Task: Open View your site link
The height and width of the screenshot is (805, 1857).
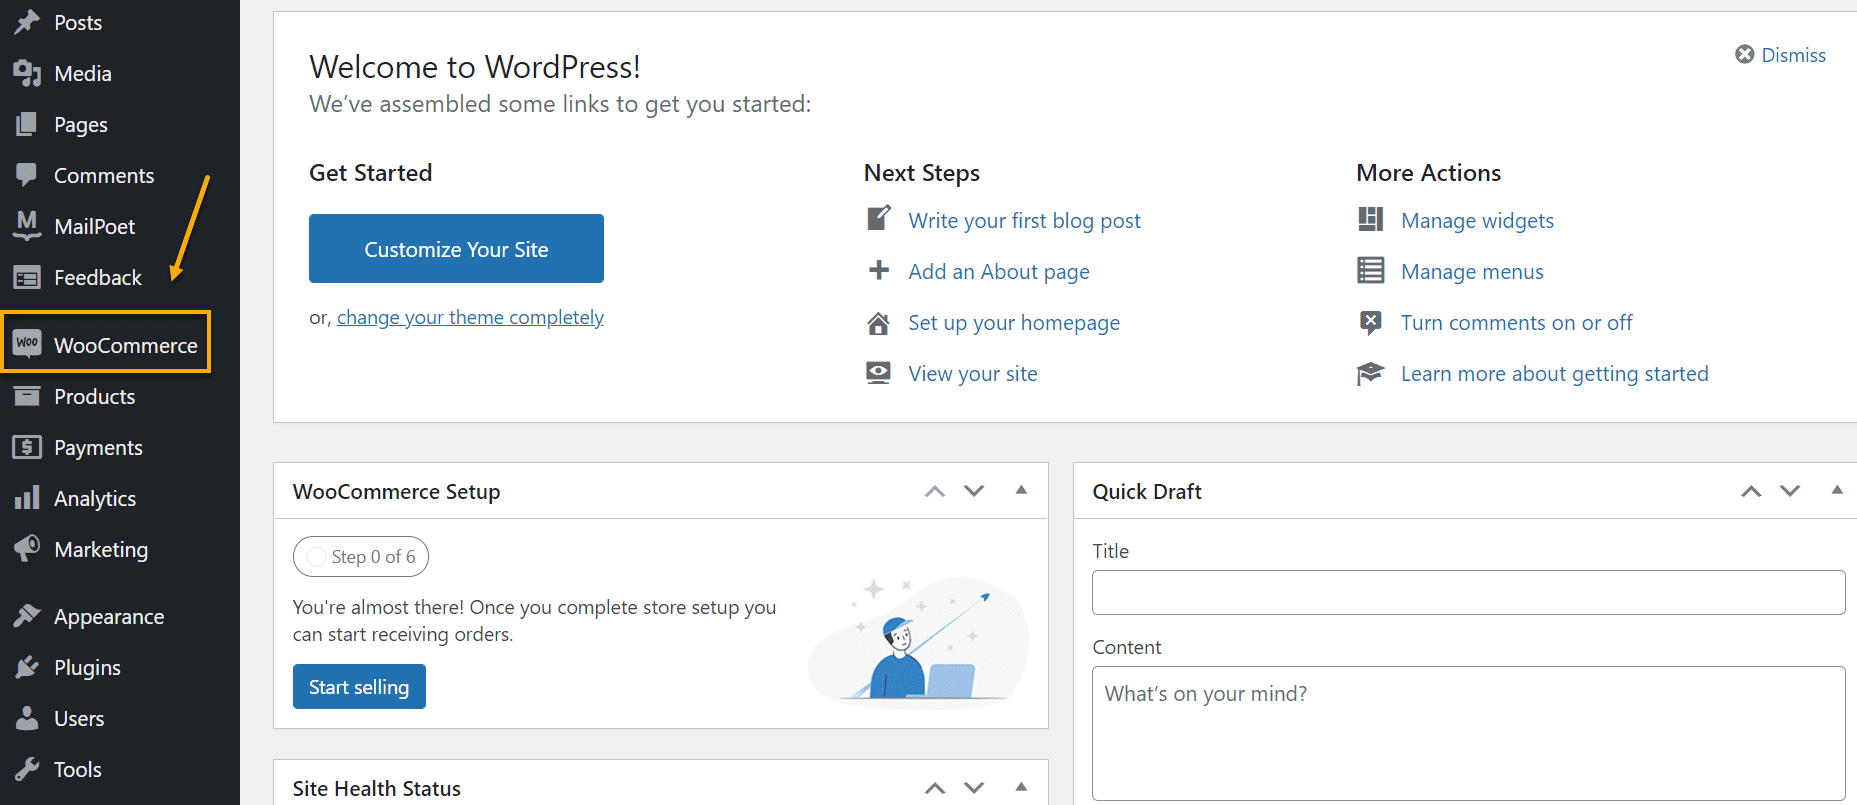Action: click(x=973, y=373)
